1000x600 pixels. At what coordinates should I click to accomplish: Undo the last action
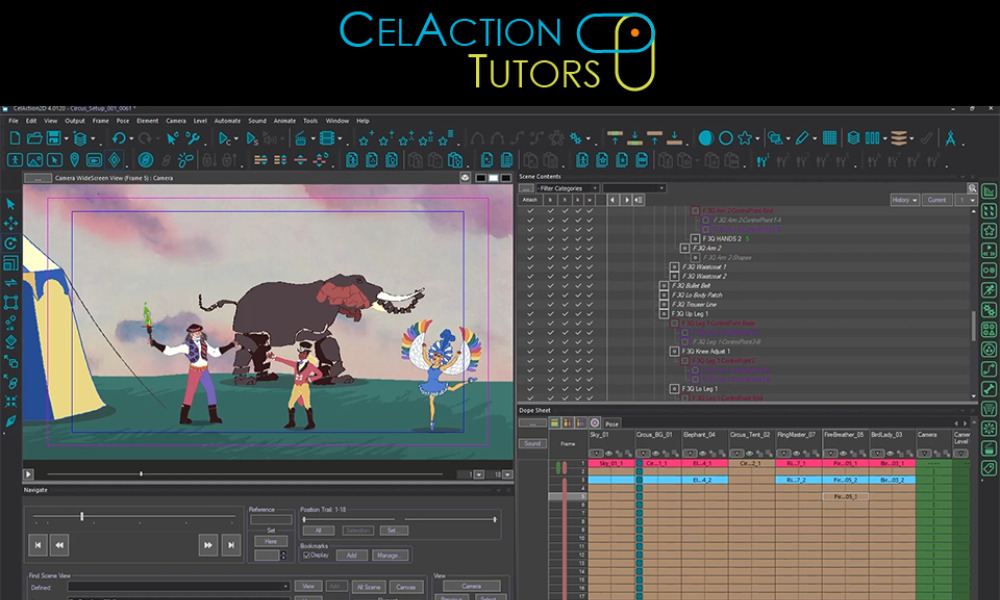tap(119, 138)
